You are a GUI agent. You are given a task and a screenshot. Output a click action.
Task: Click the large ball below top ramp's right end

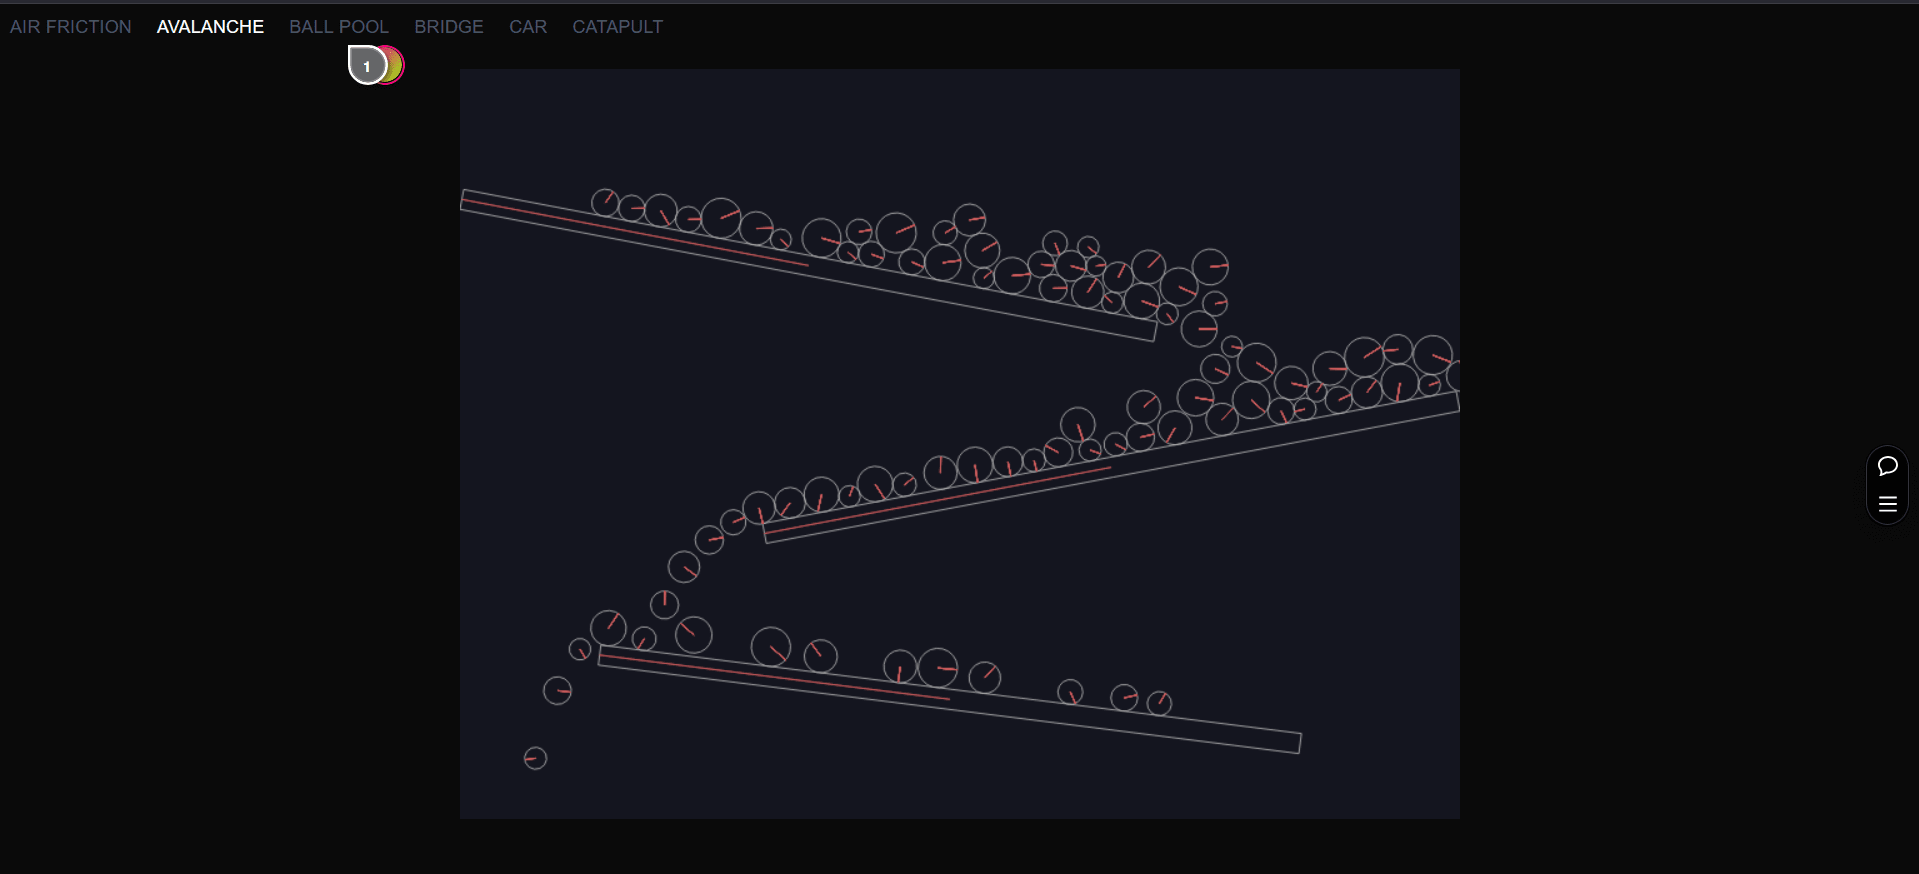tap(1199, 328)
